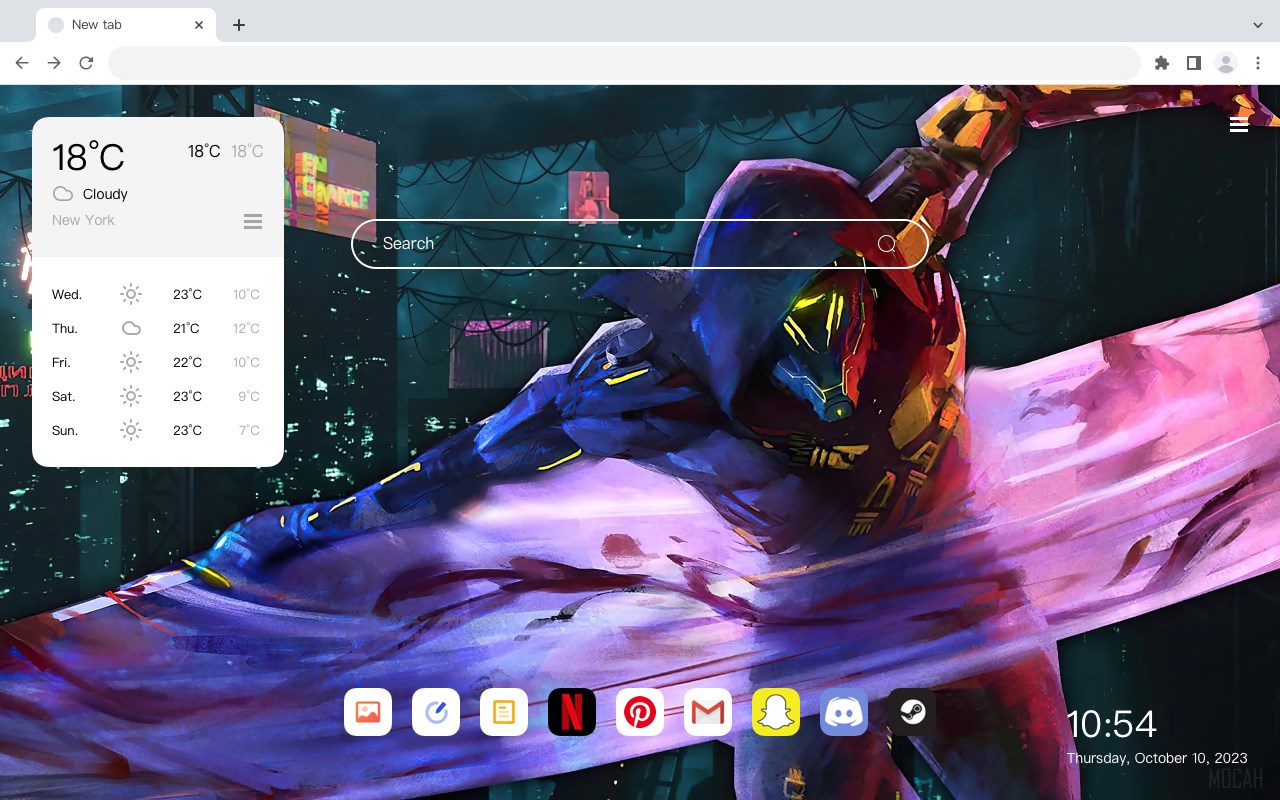Open the Steam shortcut

coord(912,712)
